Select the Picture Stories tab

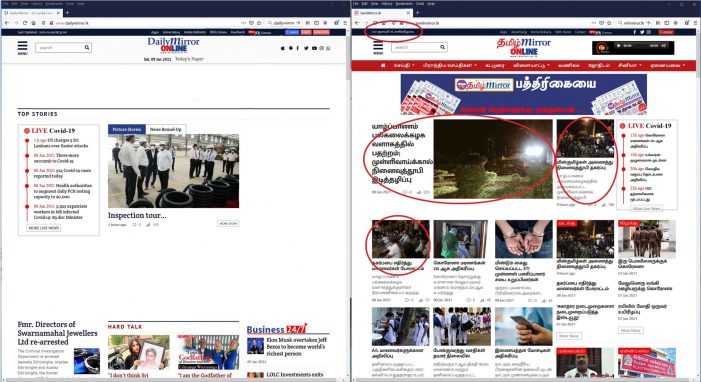[x=127, y=129]
